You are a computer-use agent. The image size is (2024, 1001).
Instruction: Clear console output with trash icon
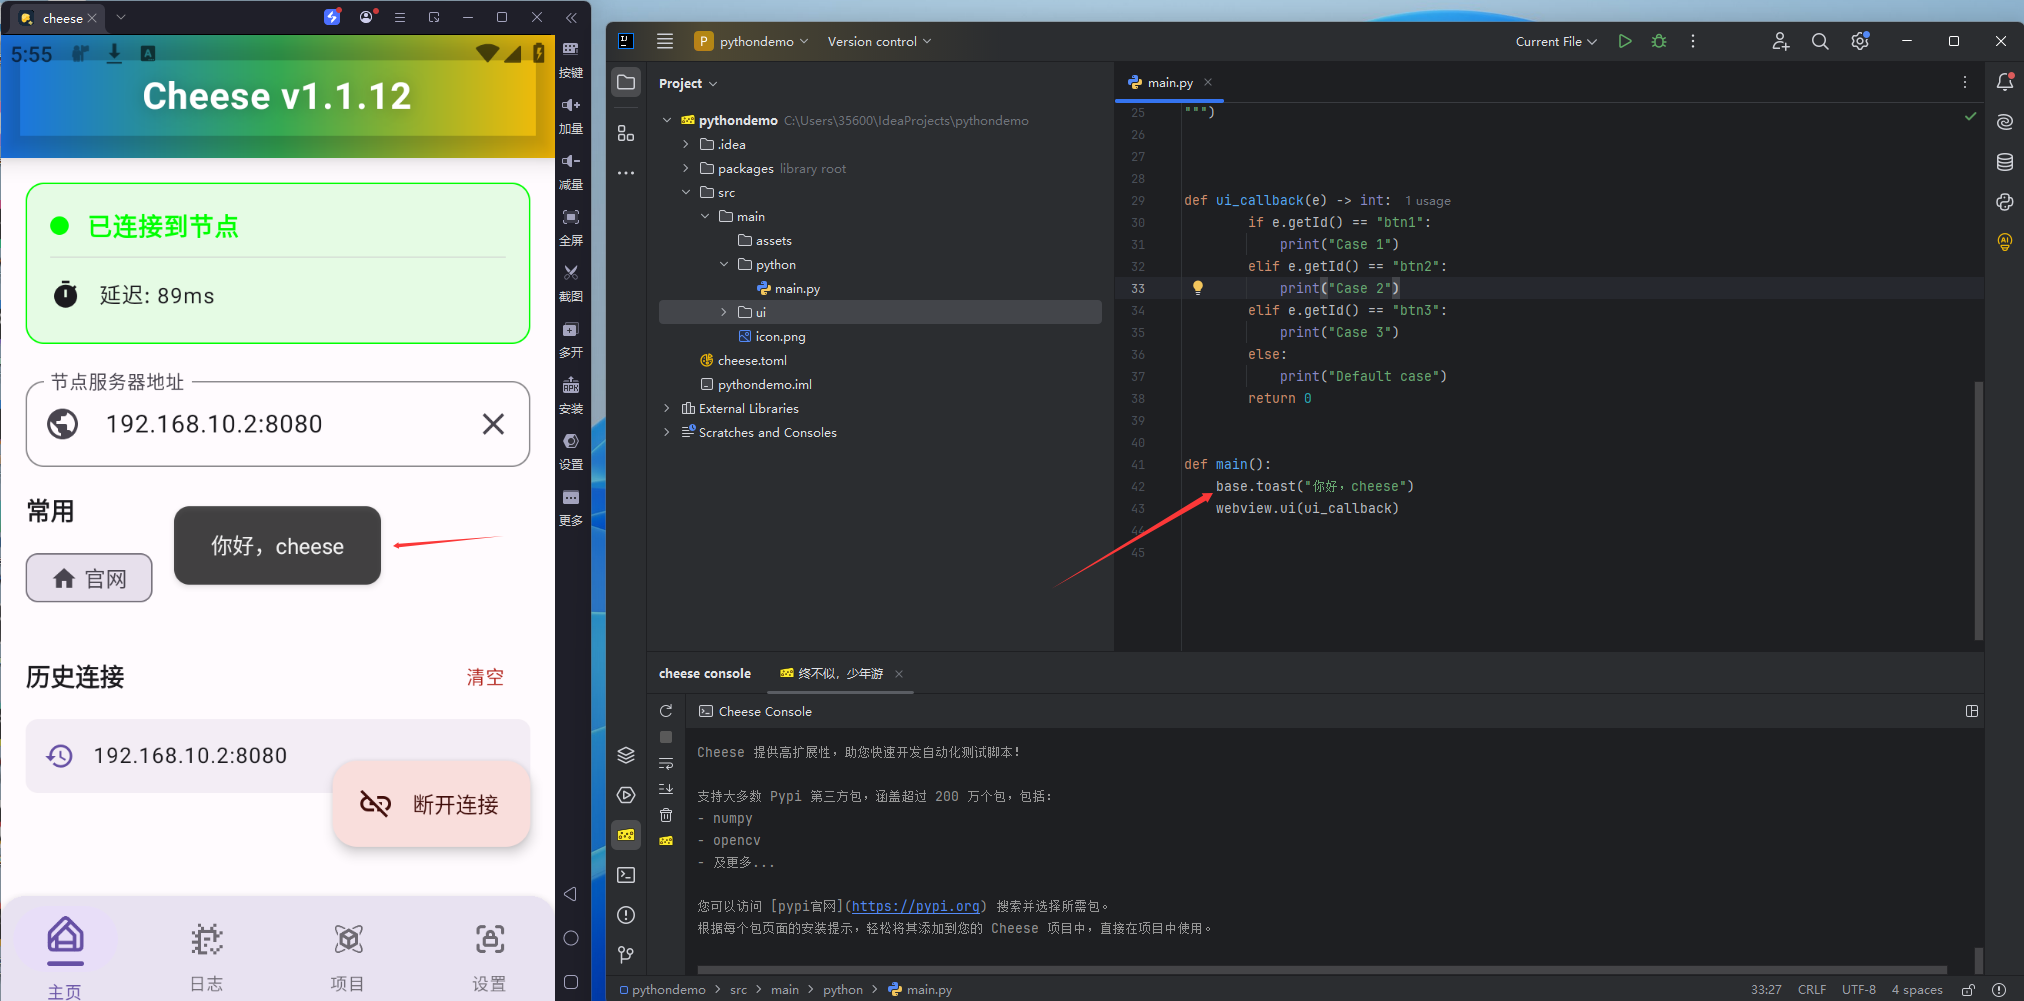pos(666,815)
